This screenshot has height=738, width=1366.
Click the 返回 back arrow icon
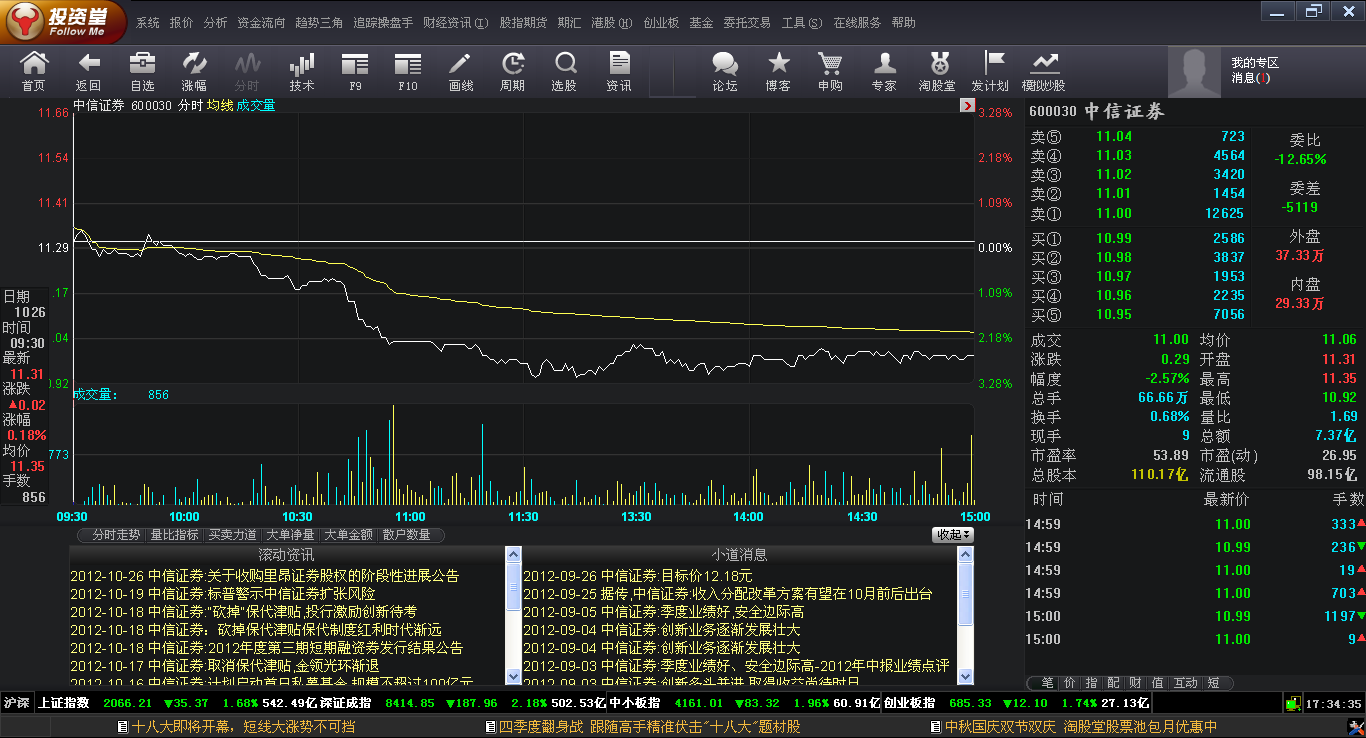[x=88, y=71]
